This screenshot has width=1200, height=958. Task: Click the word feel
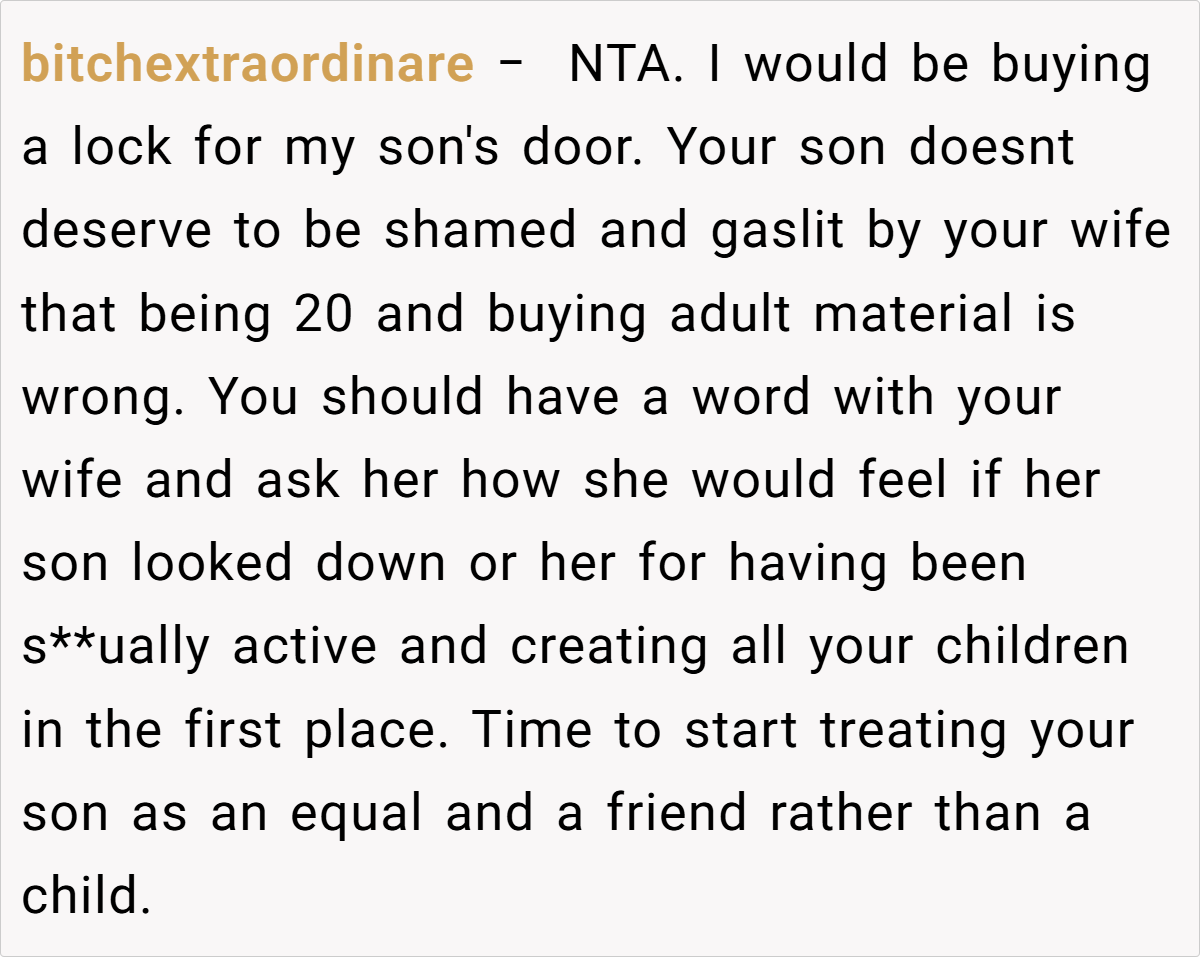(902, 480)
